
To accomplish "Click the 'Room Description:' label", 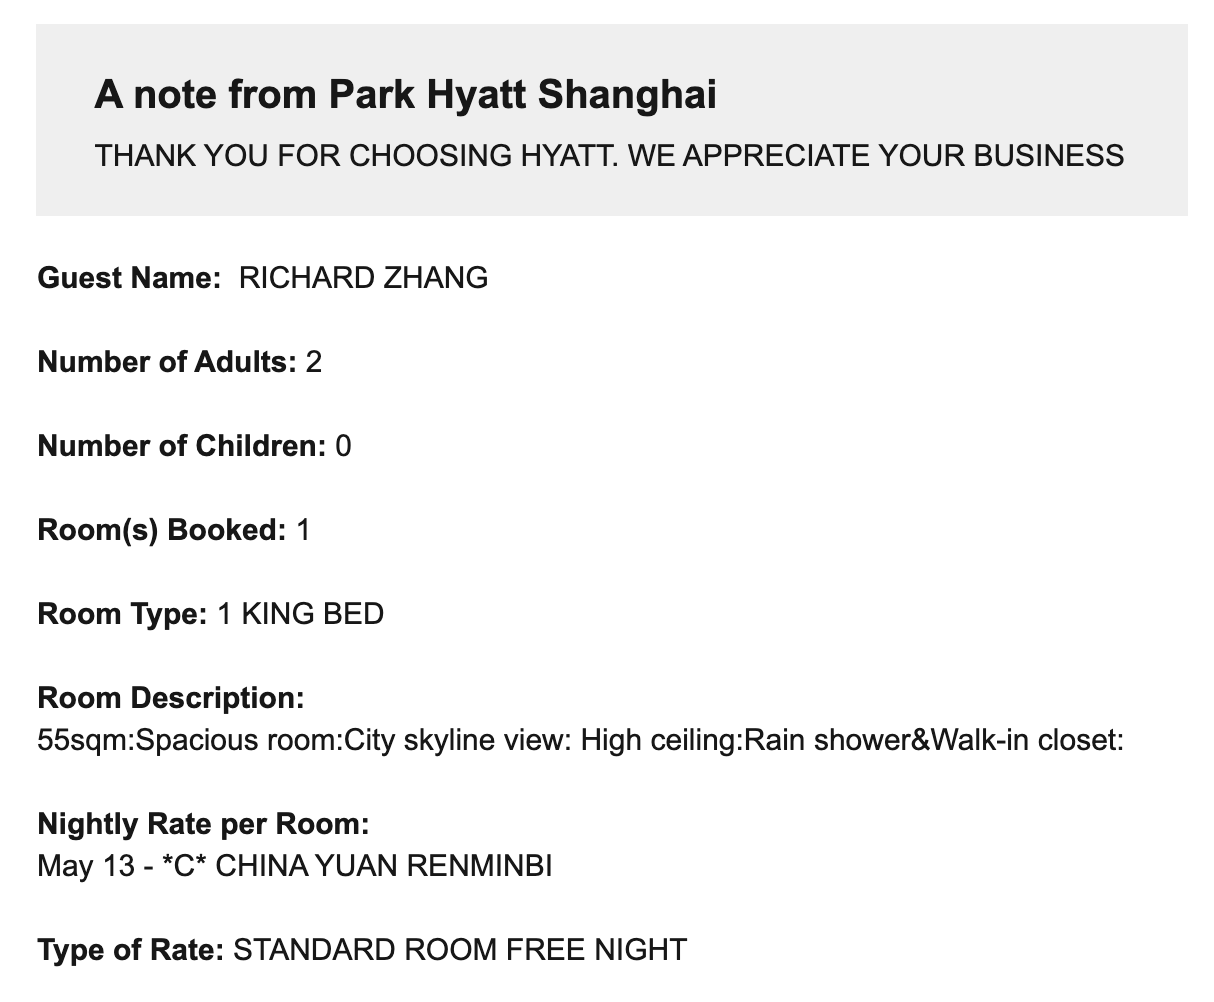I will point(171,698).
